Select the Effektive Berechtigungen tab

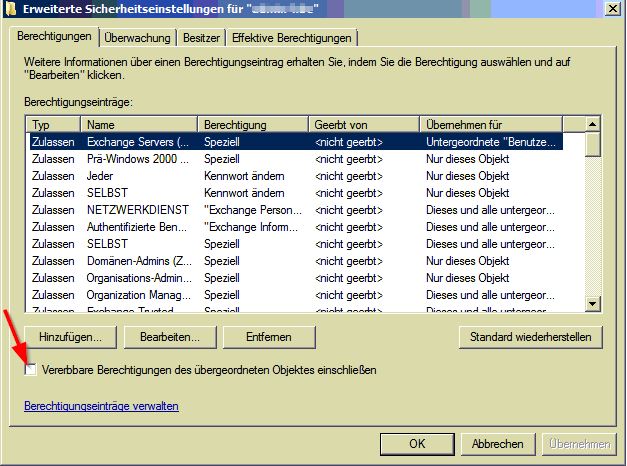(x=291, y=38)
